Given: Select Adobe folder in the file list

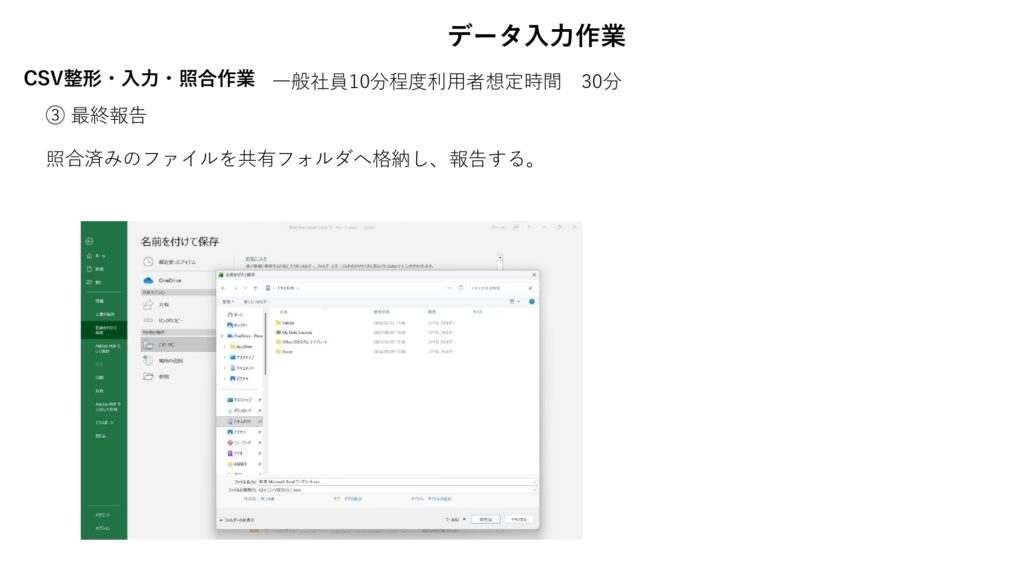Looking at the screenshot, I should pyautogui.click(x=288, y=323).
